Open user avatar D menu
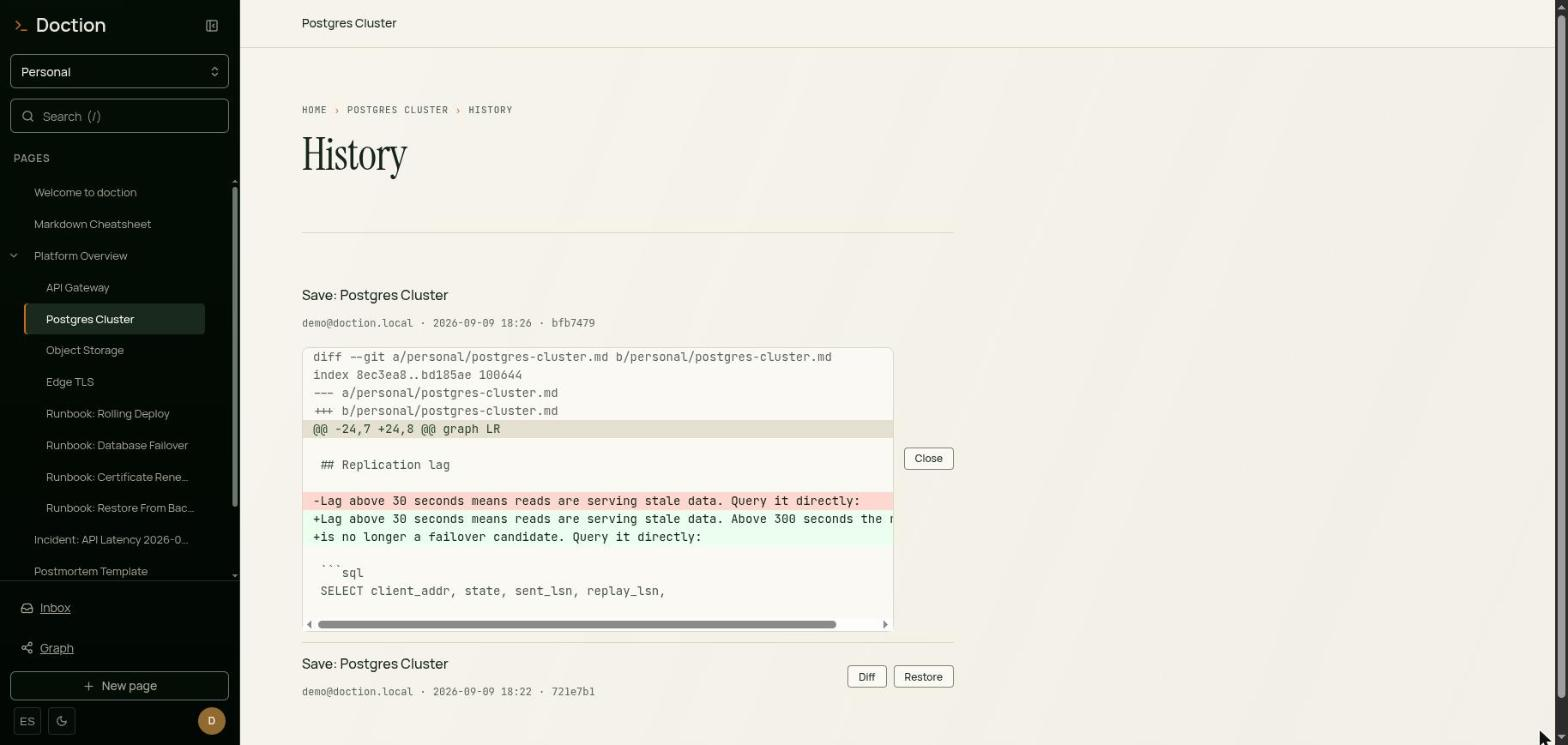The image size is (1568, 745). (211, 721)
